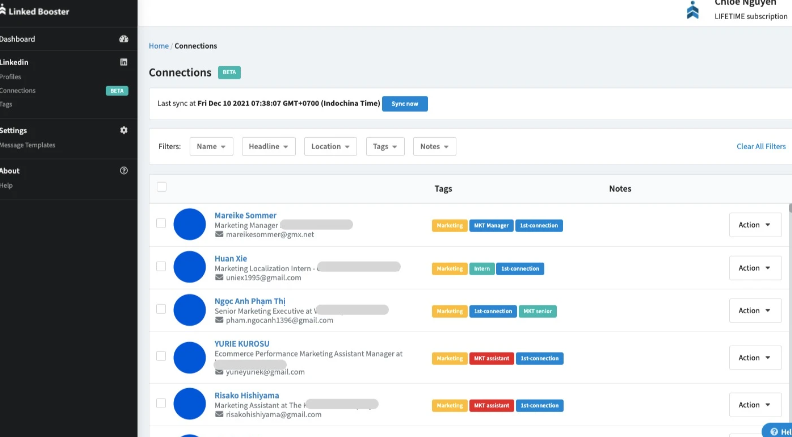Click the envelope icon beside pham.ngocanh1396@gmail.com
The height and width of the screenshot is (437, 792).
tap(219, 320)
